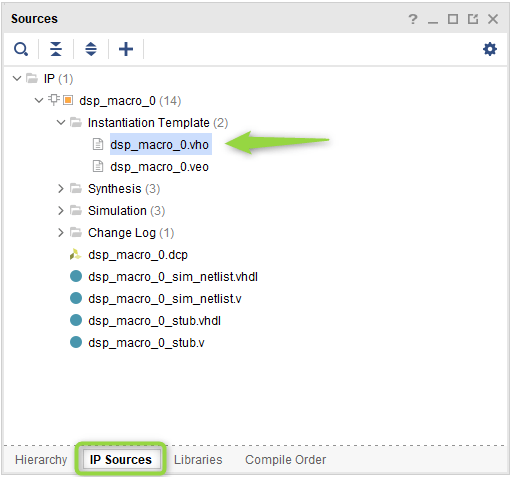Expand the Synthesis (3) folder
The image size is (514, 477).
(61, 189)
